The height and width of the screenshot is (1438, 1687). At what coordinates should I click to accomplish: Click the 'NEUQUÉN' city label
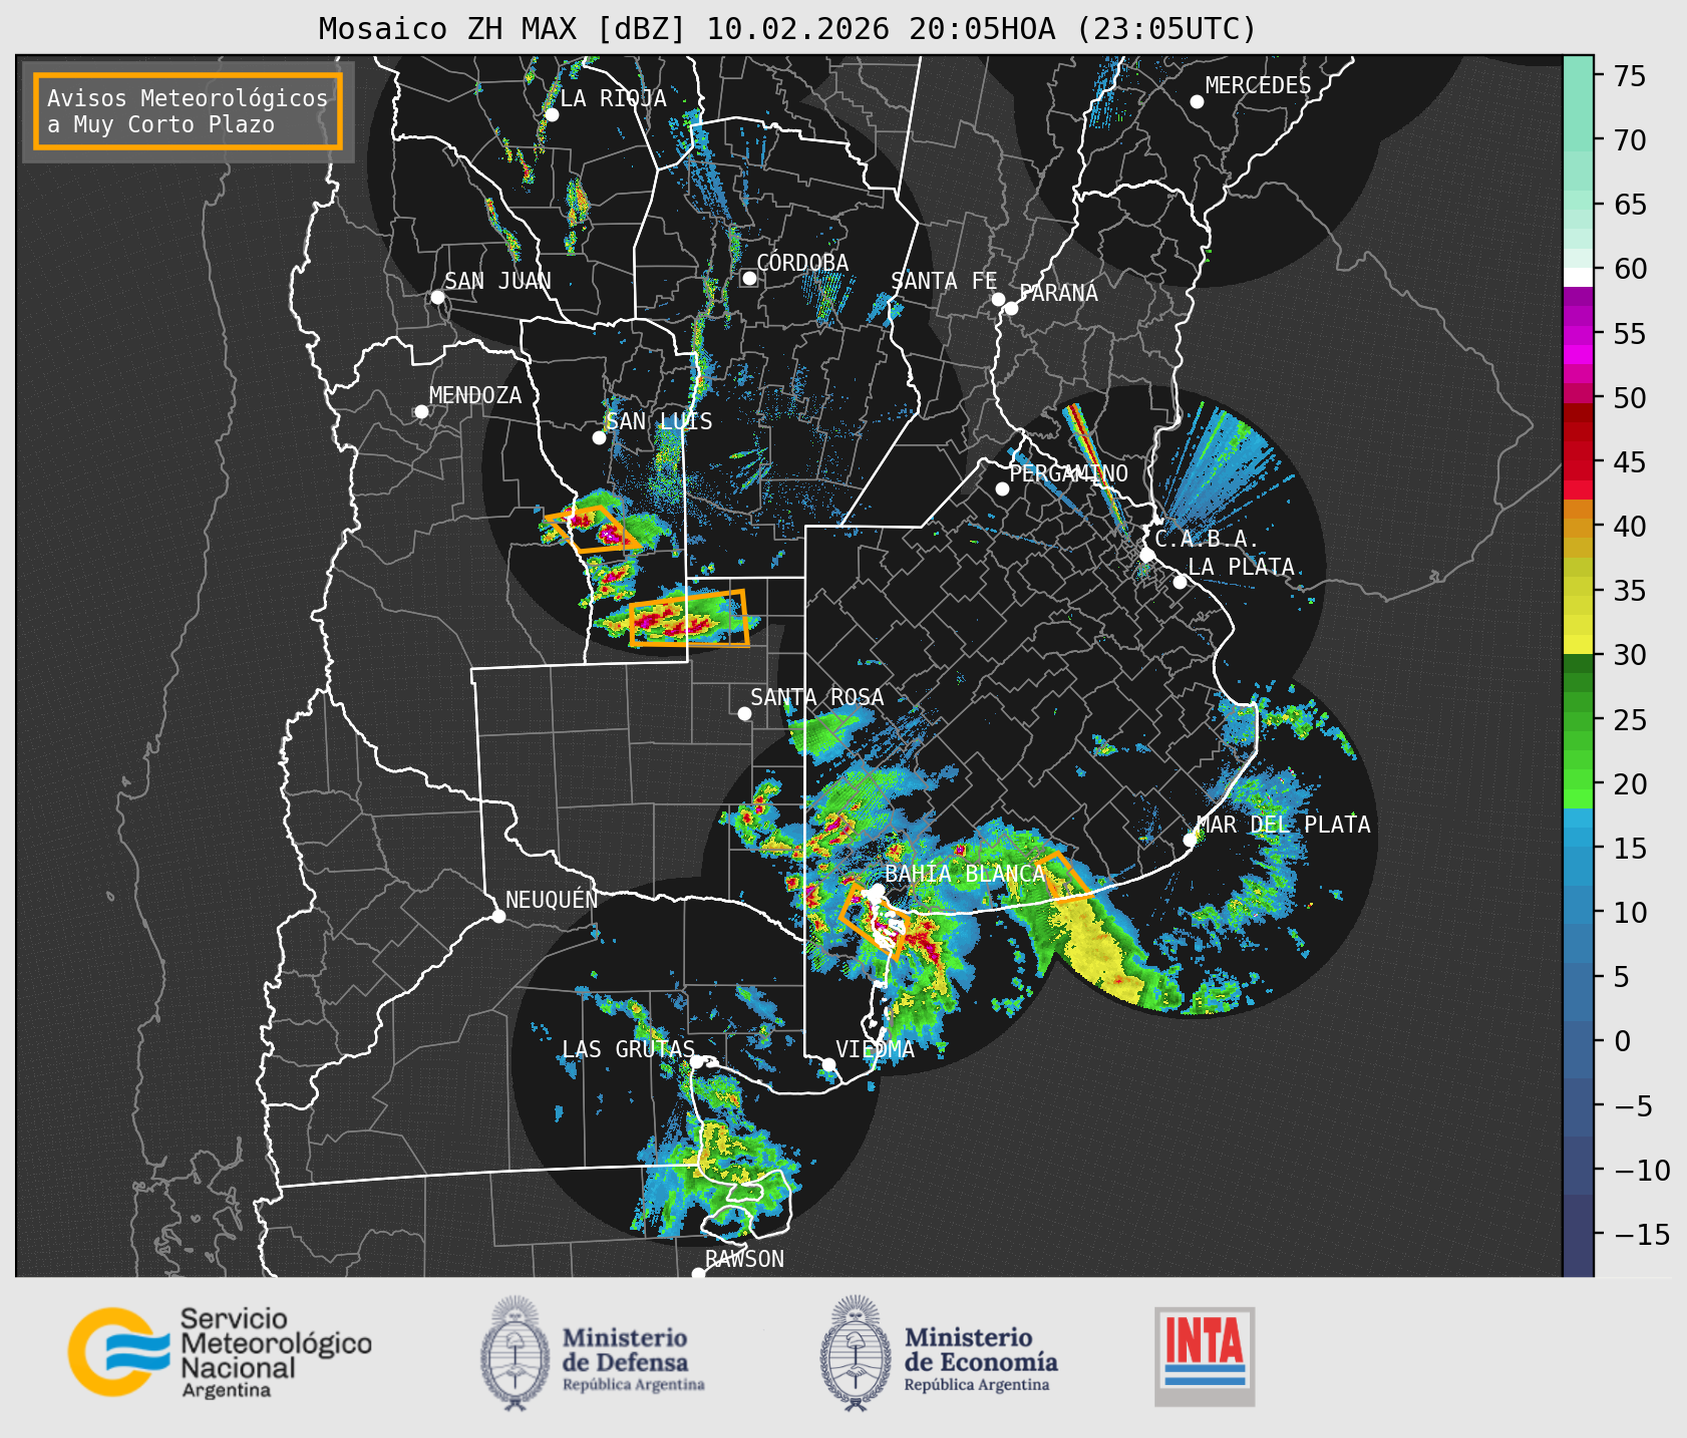tap(551, 899)
